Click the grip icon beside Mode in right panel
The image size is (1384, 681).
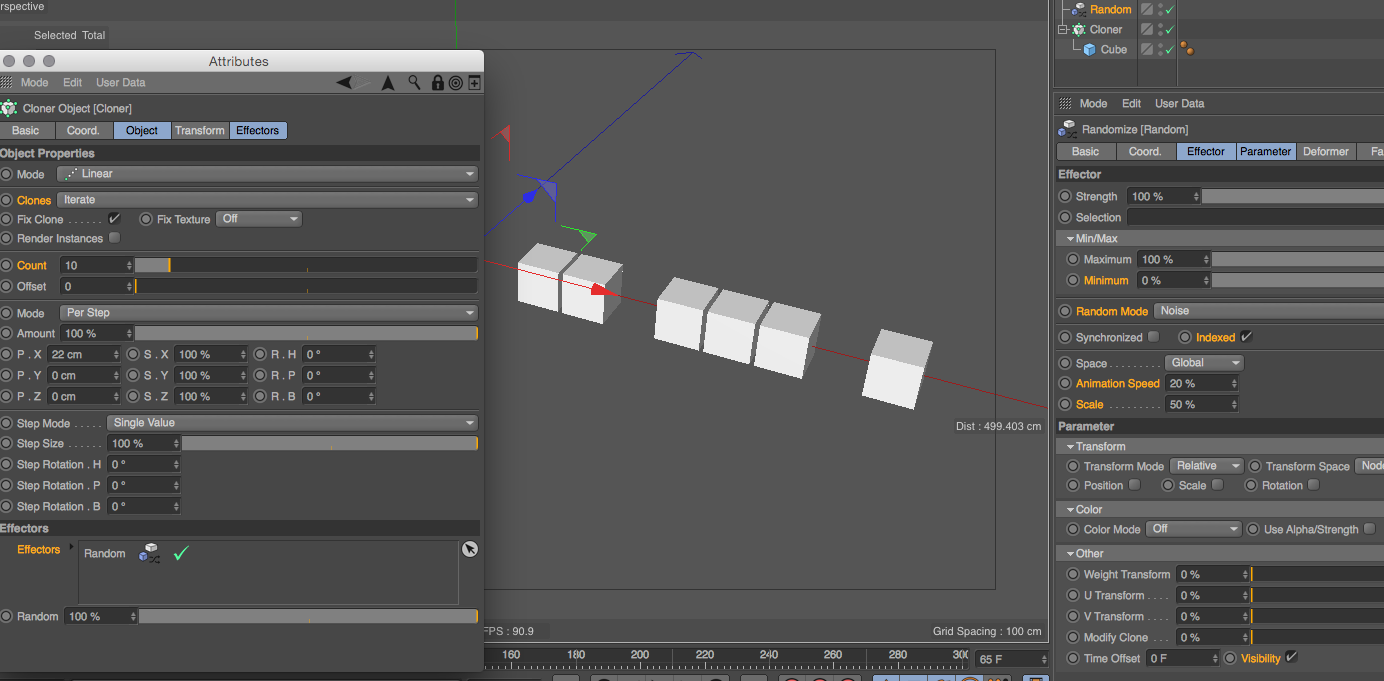[x=1065, y=103]
